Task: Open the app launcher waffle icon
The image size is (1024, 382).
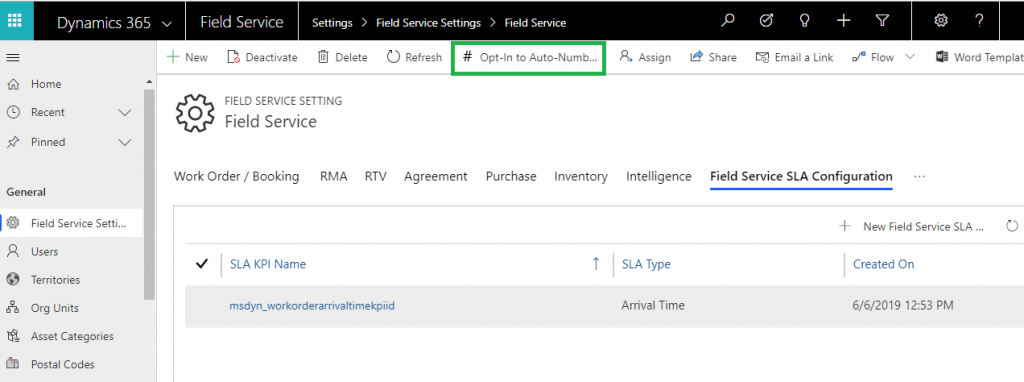Action: click(15, 20)
